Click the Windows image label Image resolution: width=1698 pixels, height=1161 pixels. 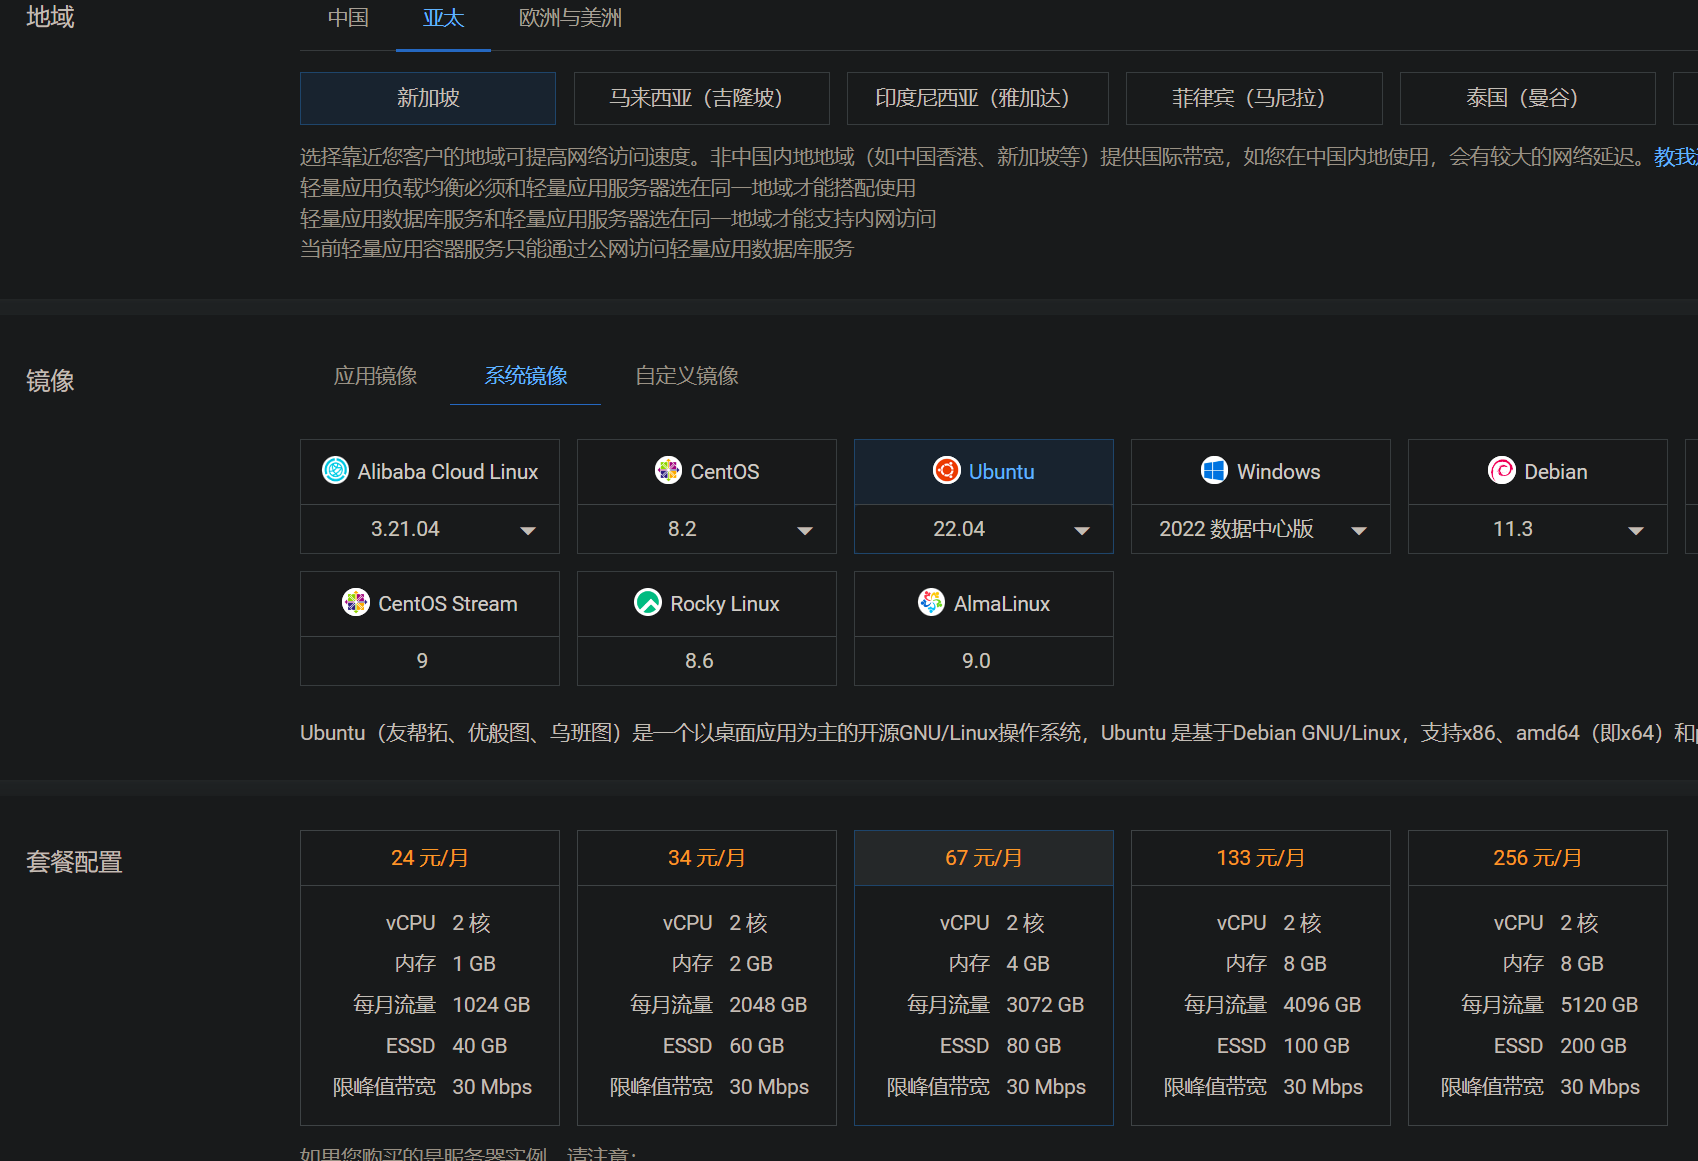point(1278,472)
